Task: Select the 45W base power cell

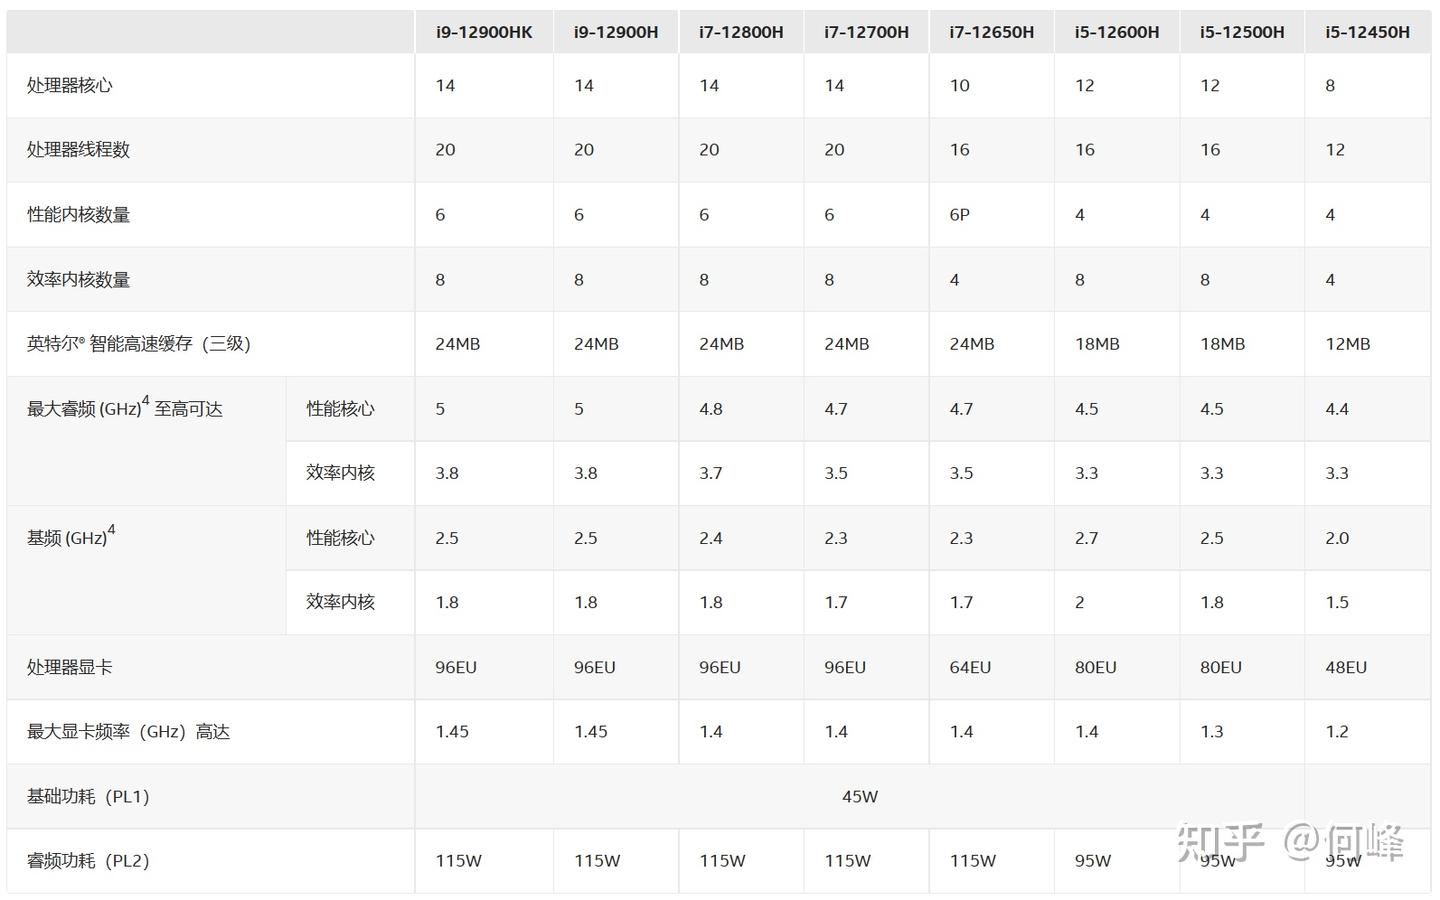Action: pos(860,797)
